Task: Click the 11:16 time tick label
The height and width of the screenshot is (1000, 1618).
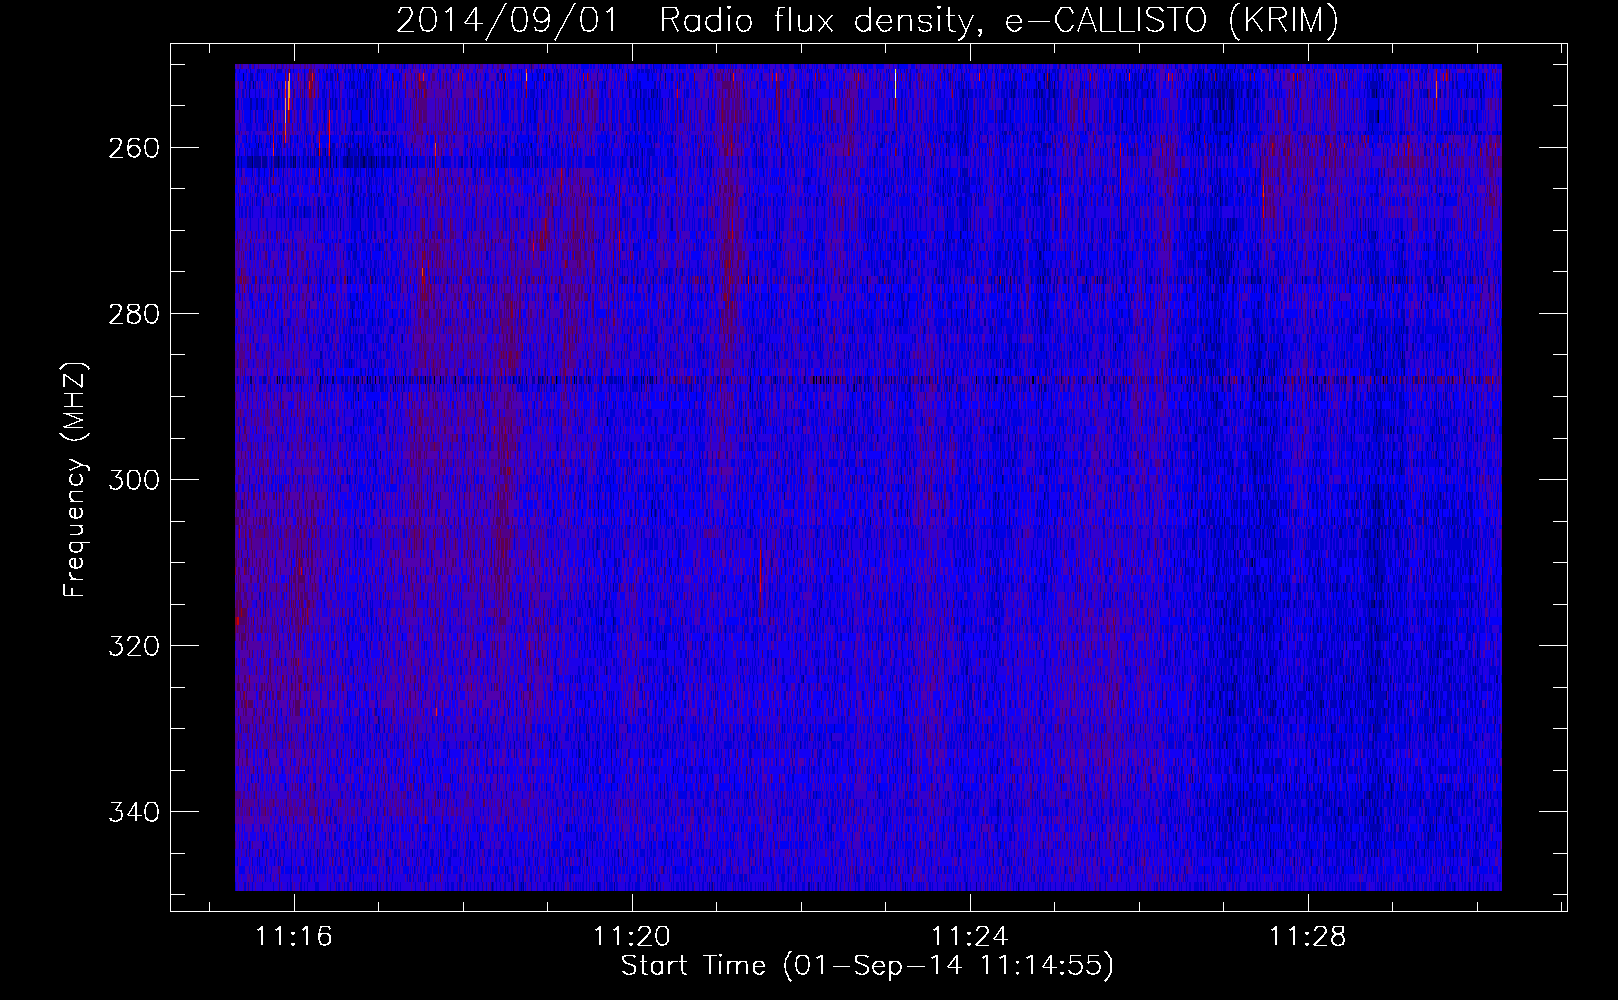Action: pos(294,937)
